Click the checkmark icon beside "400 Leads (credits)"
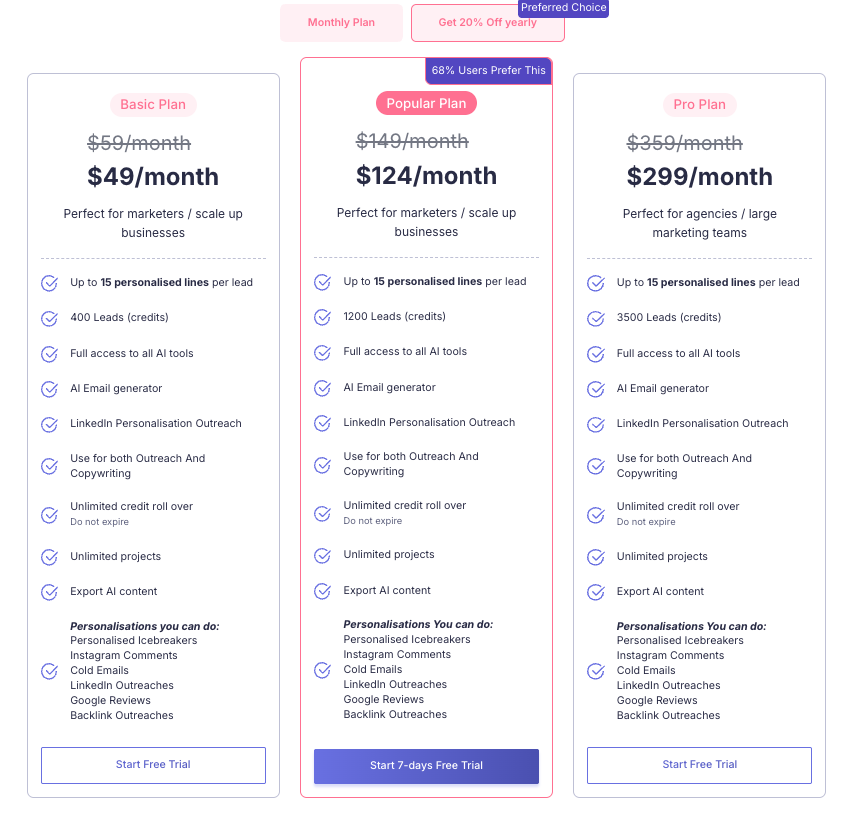This screenshot has height=820, width=853. pyautogui.click(x=49, y=318)
